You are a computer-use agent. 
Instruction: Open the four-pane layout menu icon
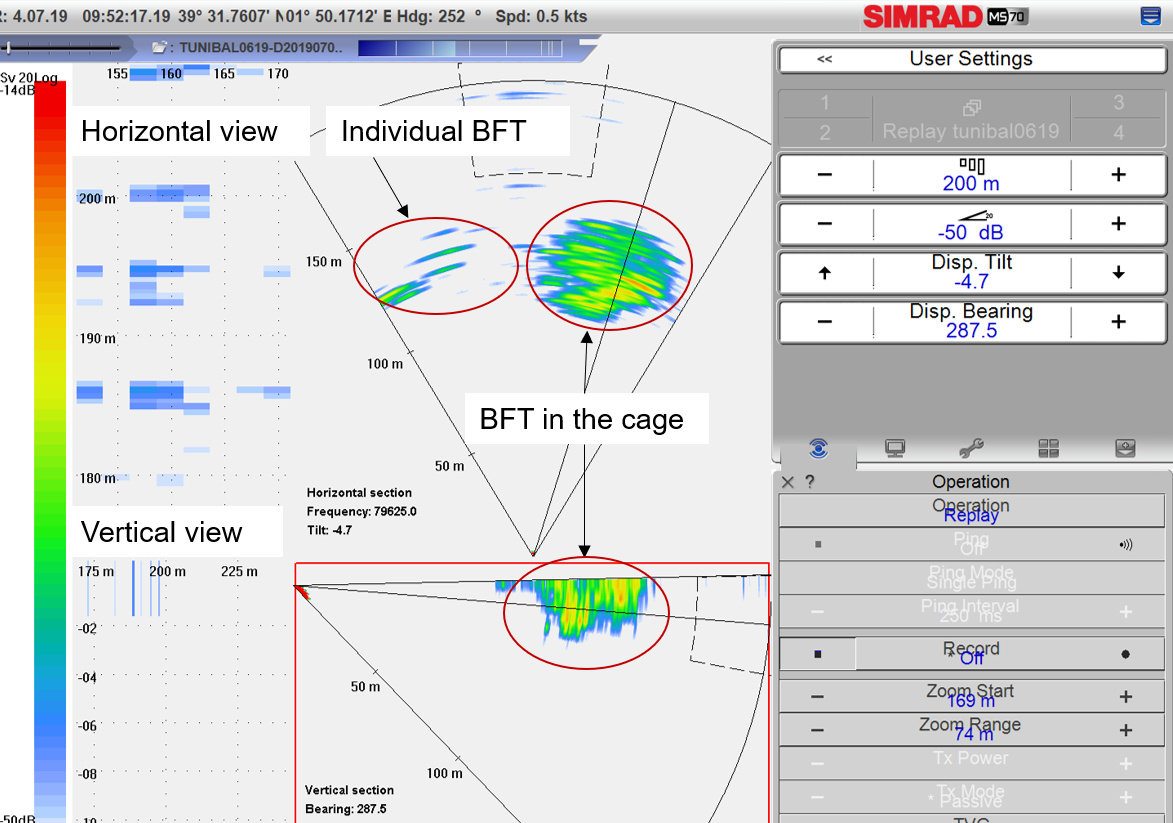(1048, 449)
